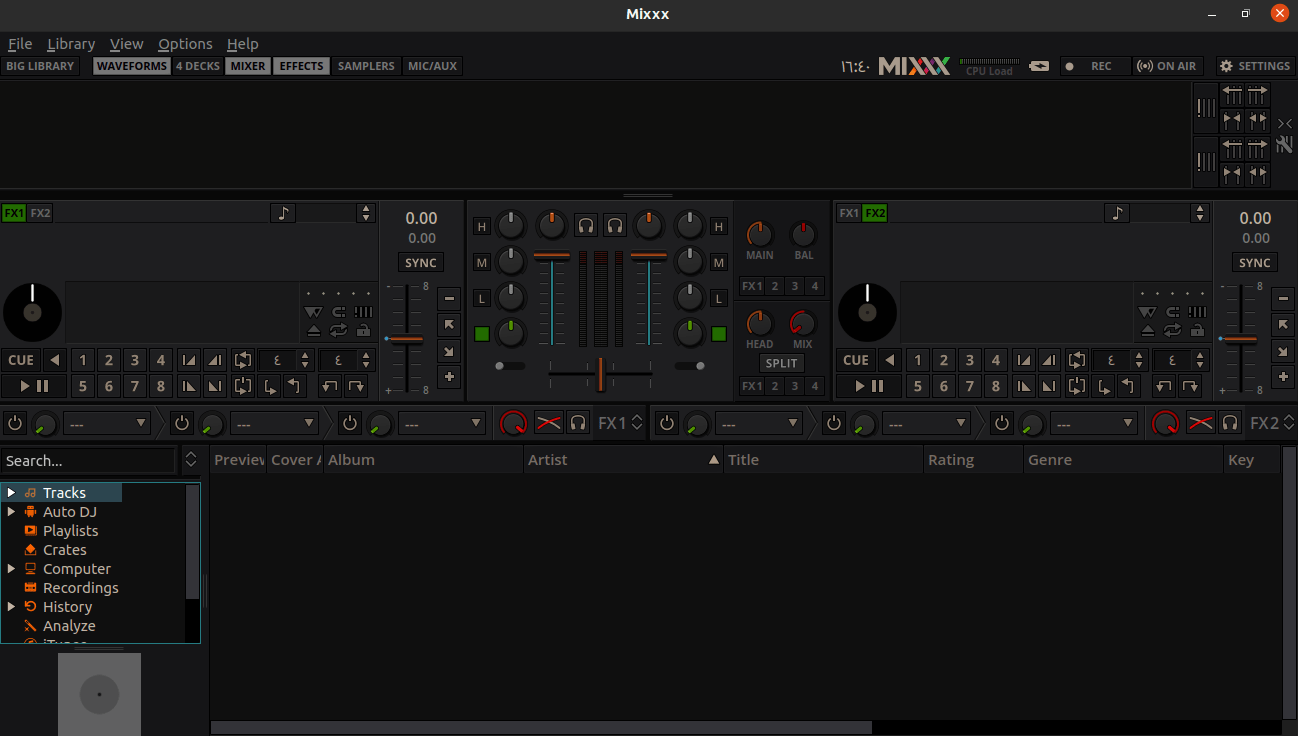Click right deck eject track icon
This screenshot has height=736, width=1298.
pyautogui.click(x=1148, y=330)
